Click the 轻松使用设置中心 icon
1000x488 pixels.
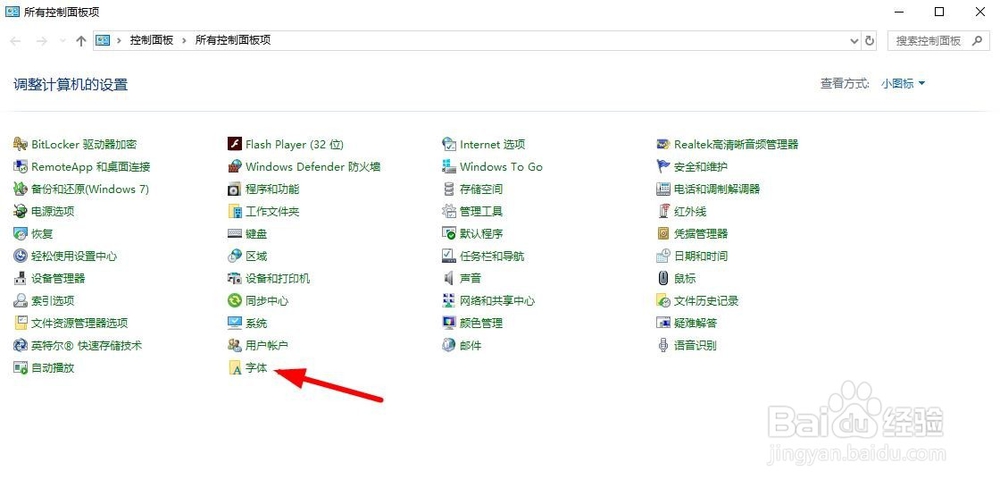pyautogui.click(x=20, y=256)
